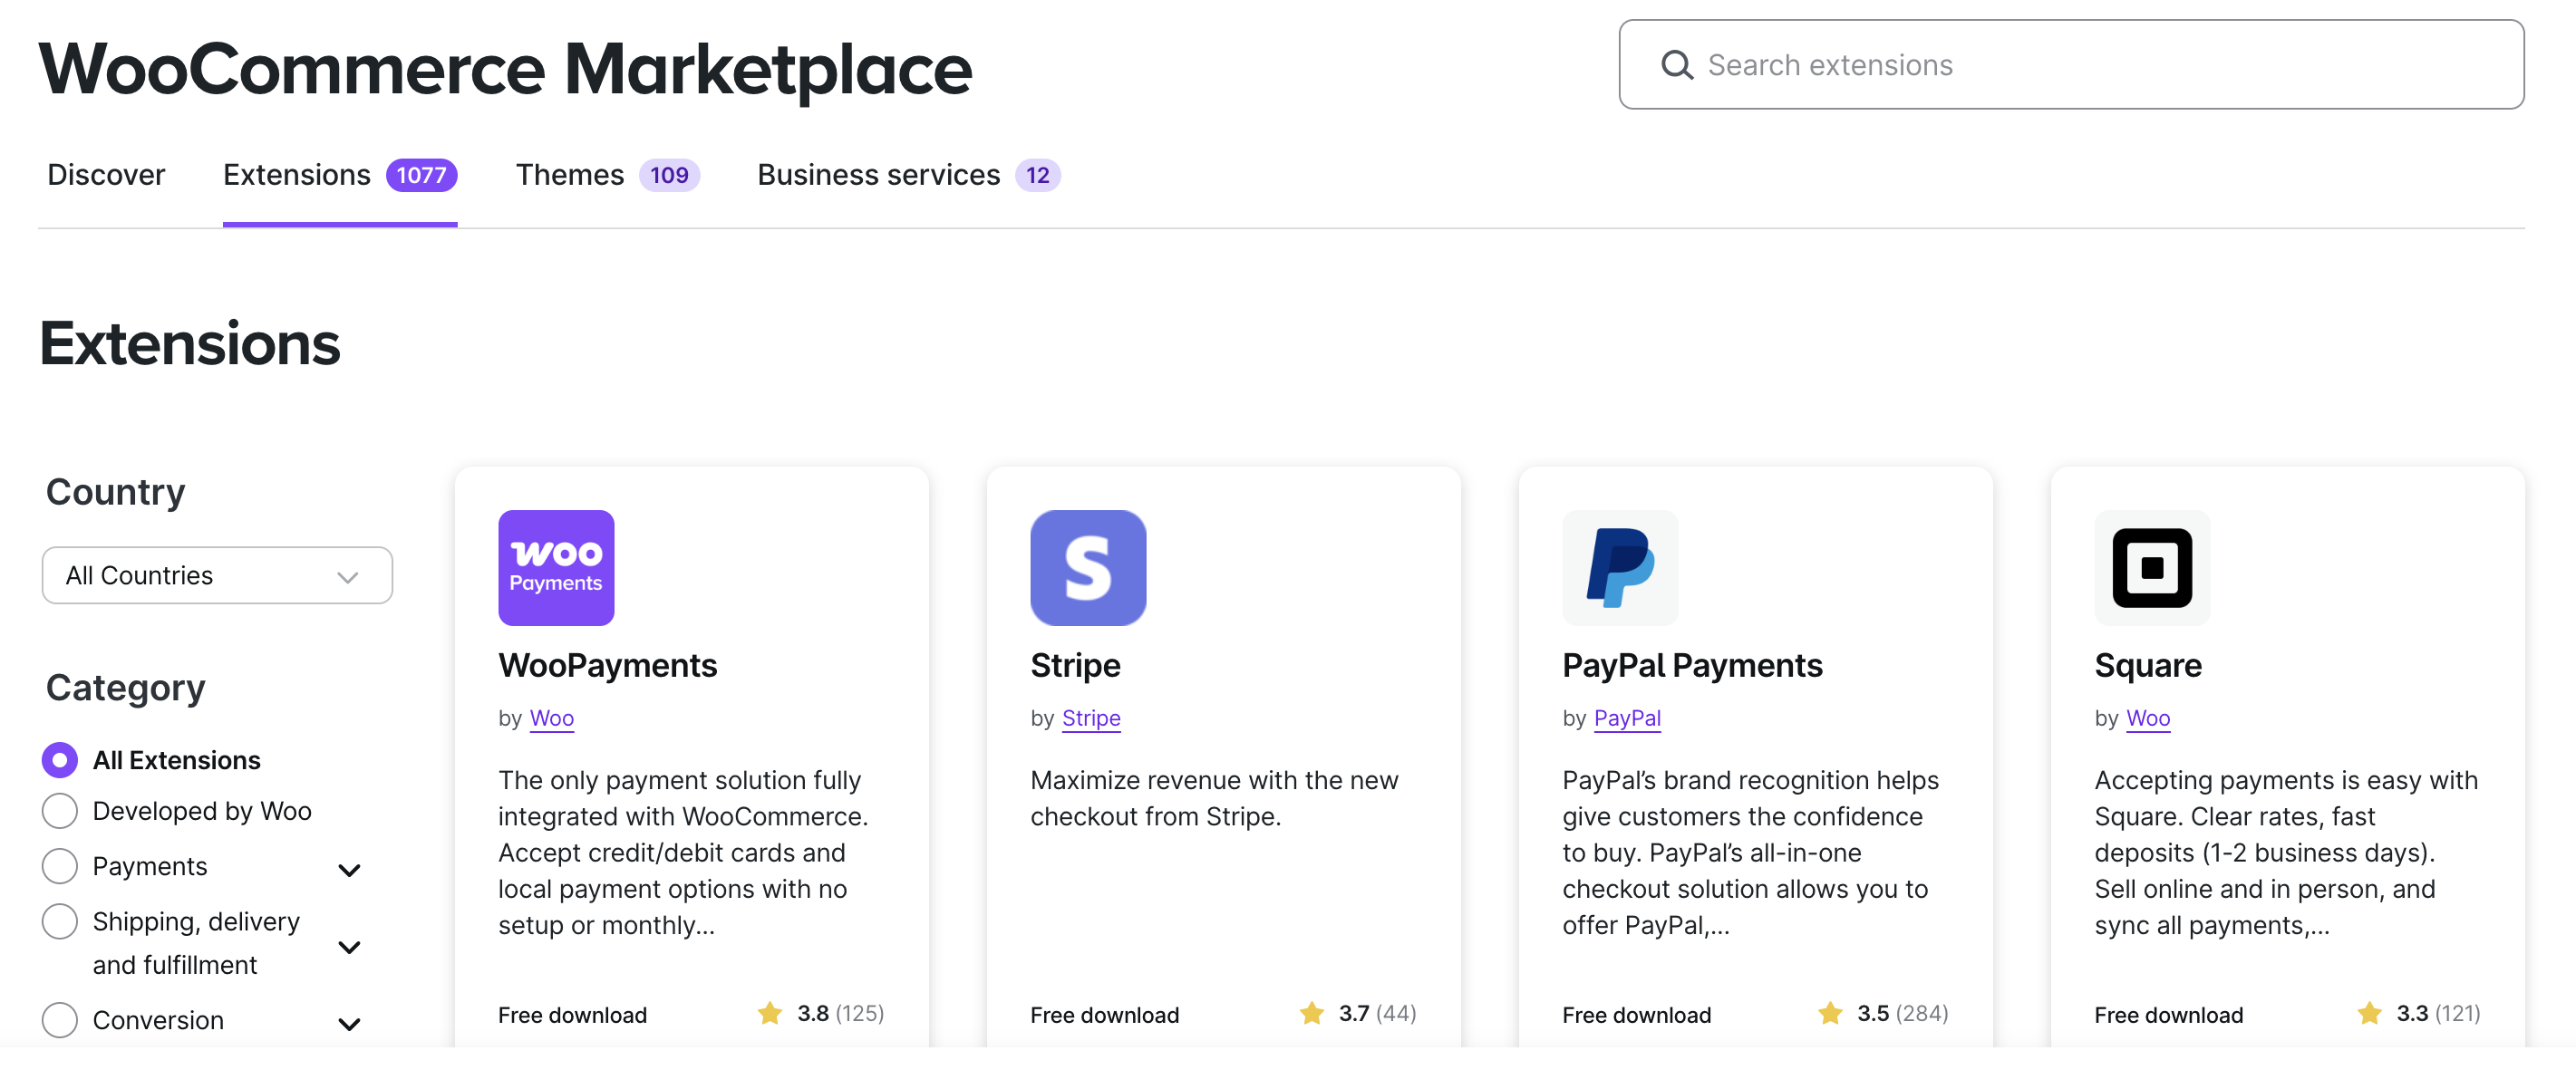The image size is (2576, 1089).
Task: Open the All Countries dropdown
Action: (217, 575)
